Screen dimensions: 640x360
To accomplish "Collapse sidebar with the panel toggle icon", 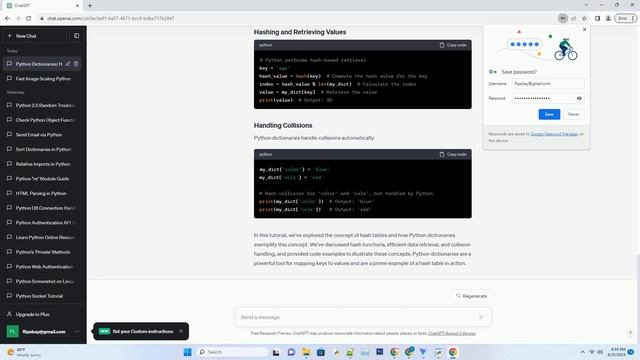I will 77,36.
